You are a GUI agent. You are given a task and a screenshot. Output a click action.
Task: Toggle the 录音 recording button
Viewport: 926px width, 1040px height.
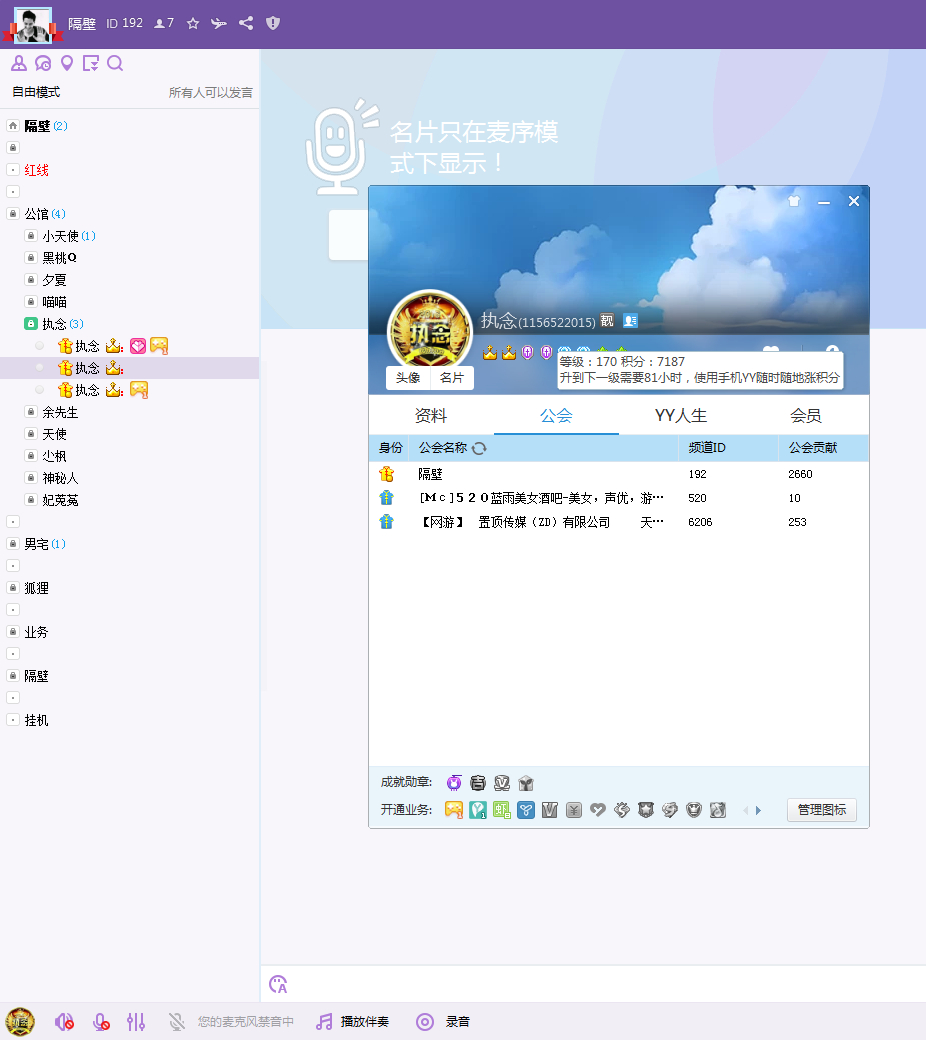coord(442,1021)
